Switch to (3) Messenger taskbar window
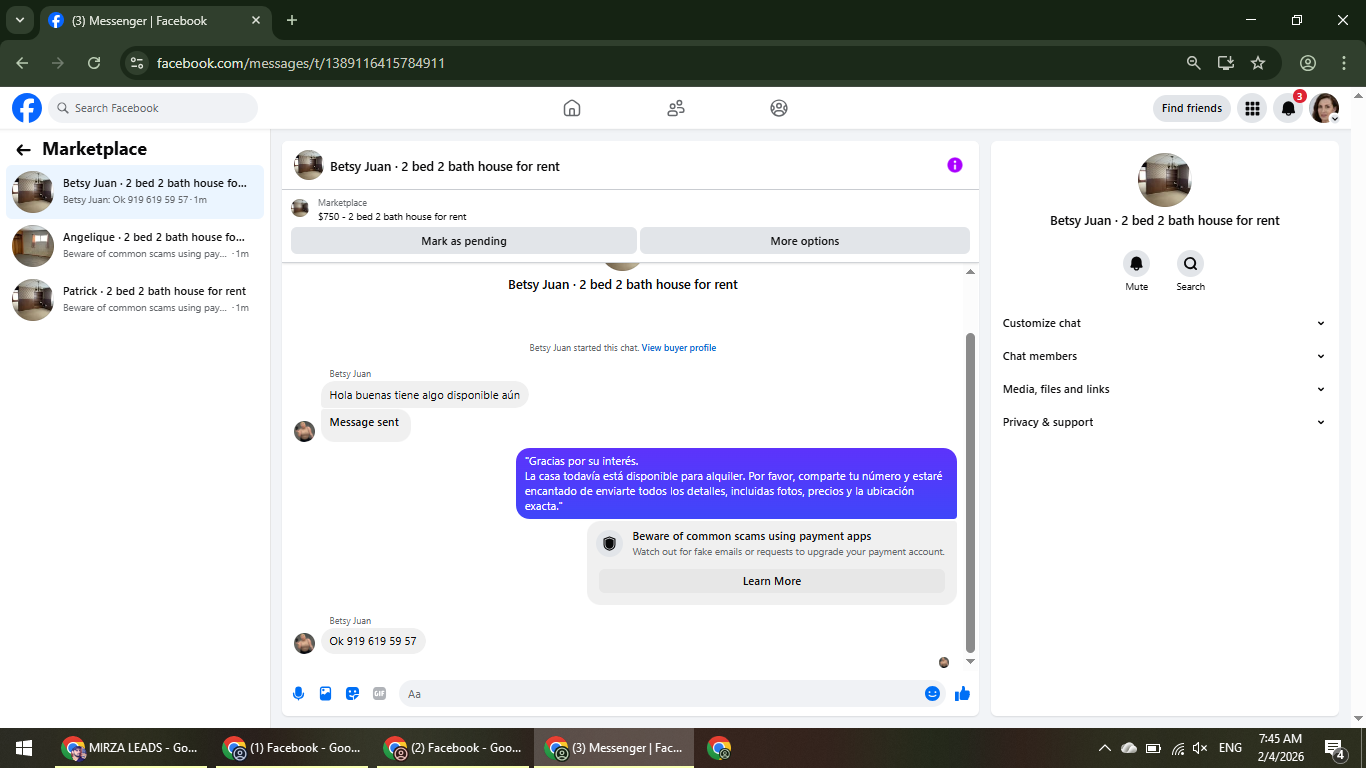The image size is (1366, 768). point(614,748)
